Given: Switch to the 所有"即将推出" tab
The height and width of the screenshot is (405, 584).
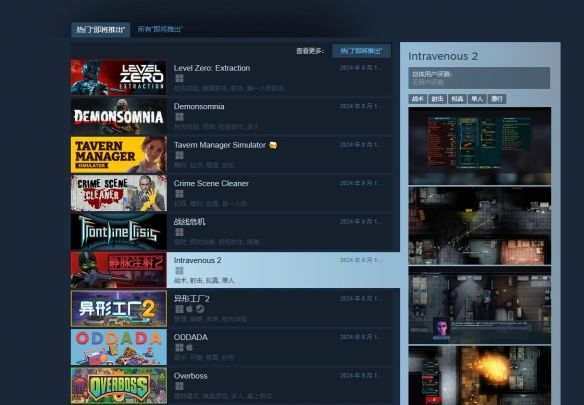Looking at the screenshot, I should (160, 29).
